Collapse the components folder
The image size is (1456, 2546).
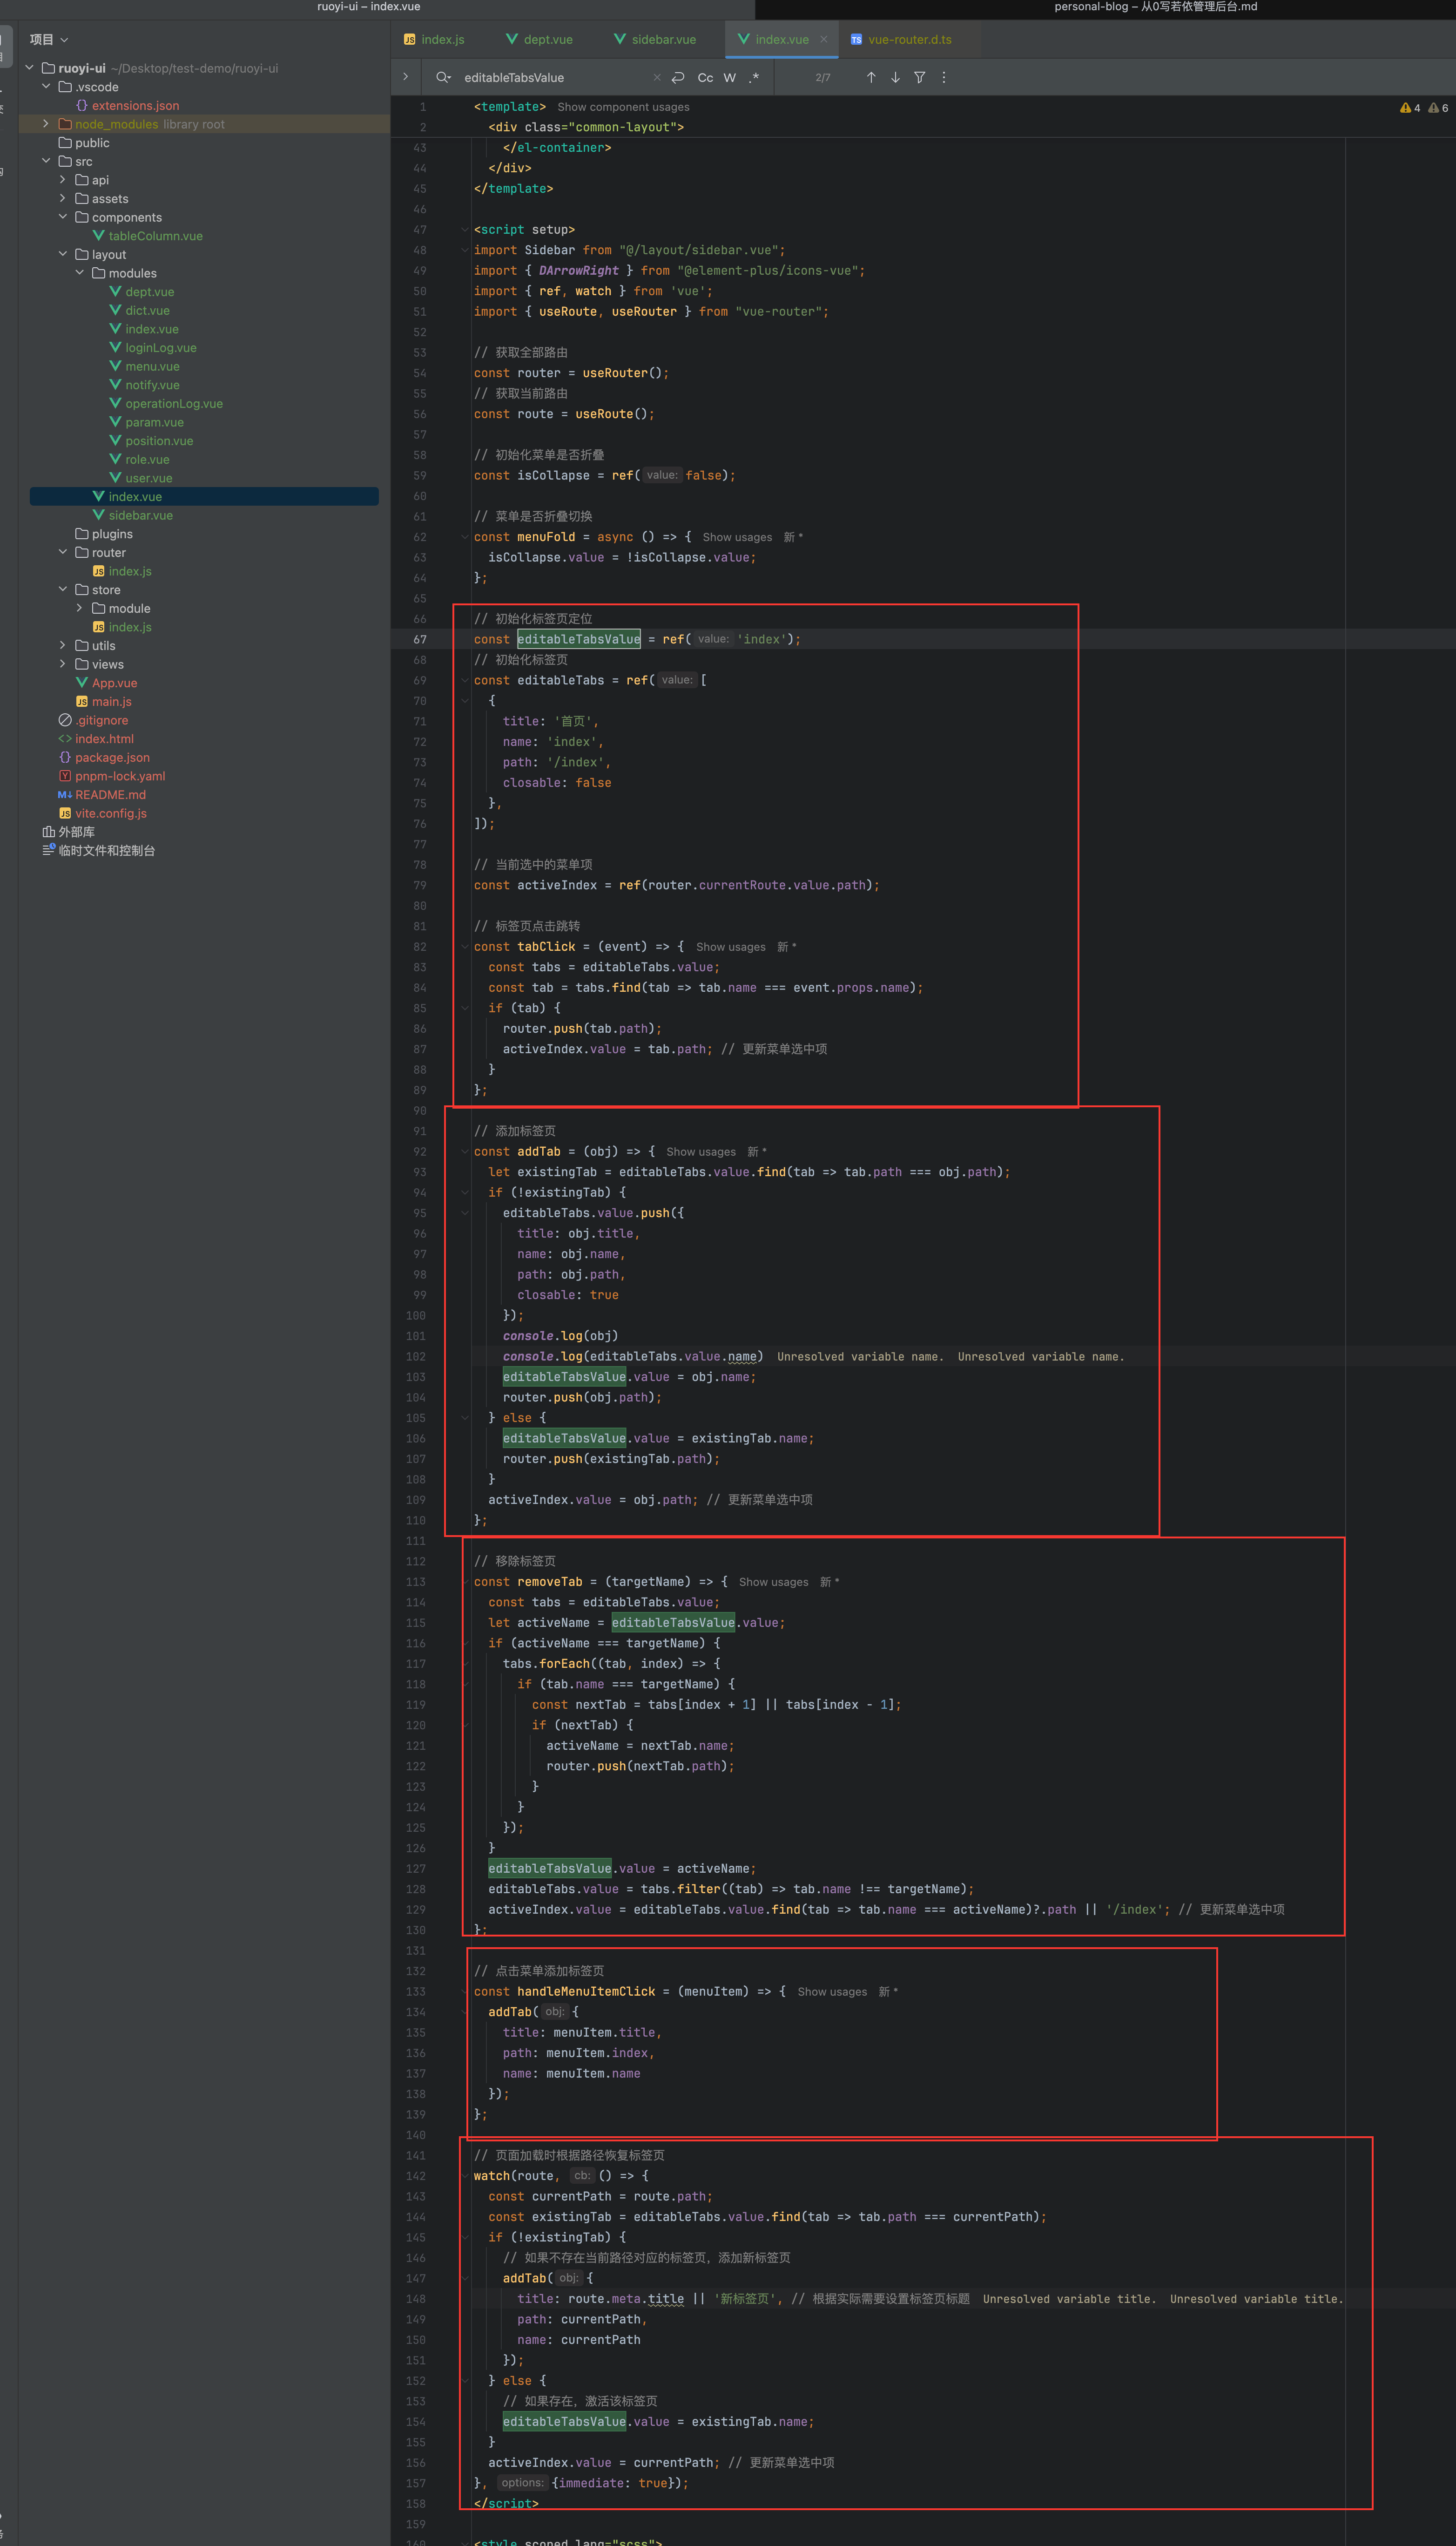click(63, 217)
